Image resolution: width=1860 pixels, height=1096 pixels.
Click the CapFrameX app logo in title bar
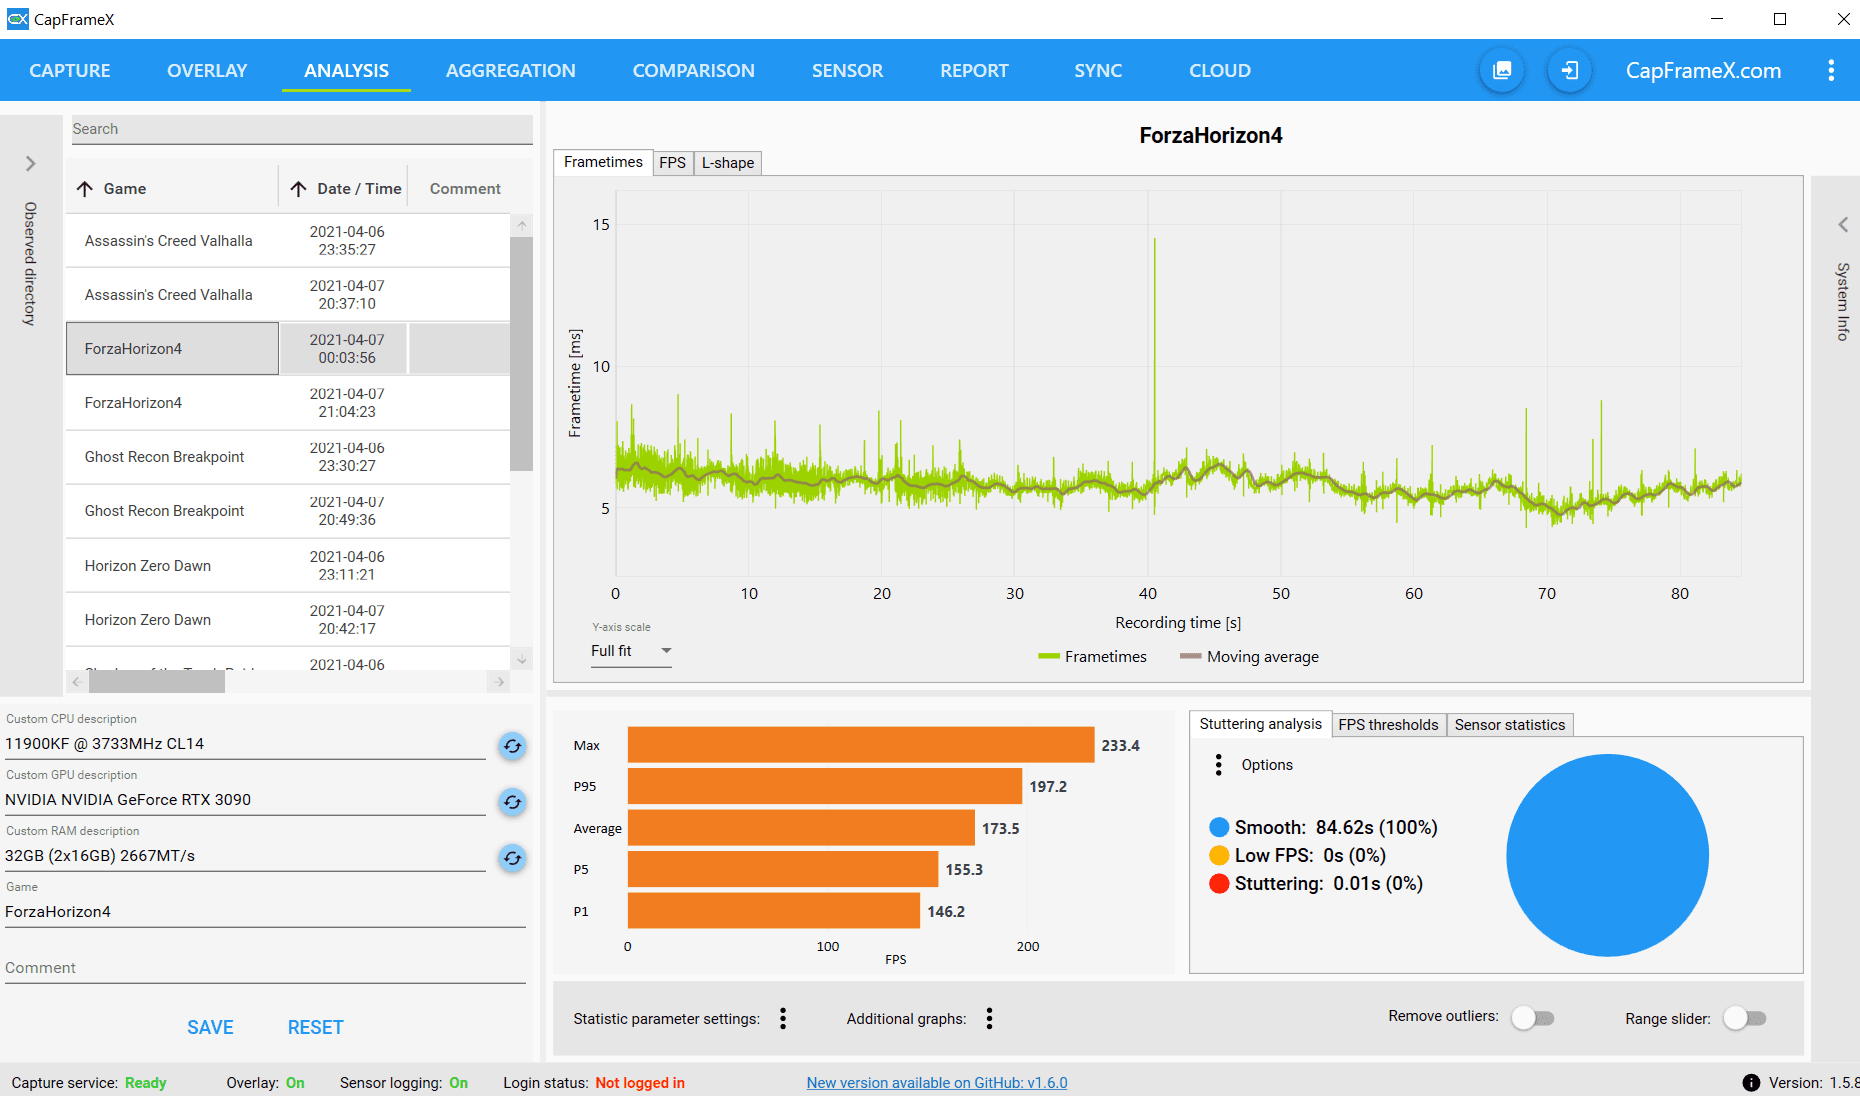pos(18,19)
